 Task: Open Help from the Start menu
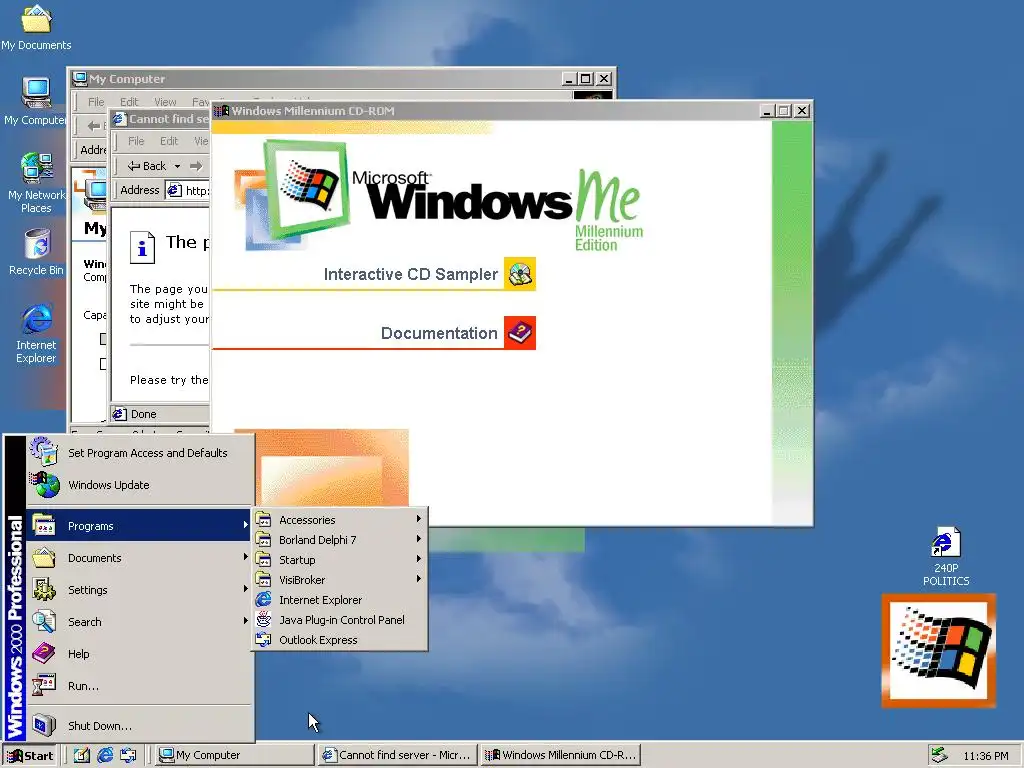coord(140,654)
